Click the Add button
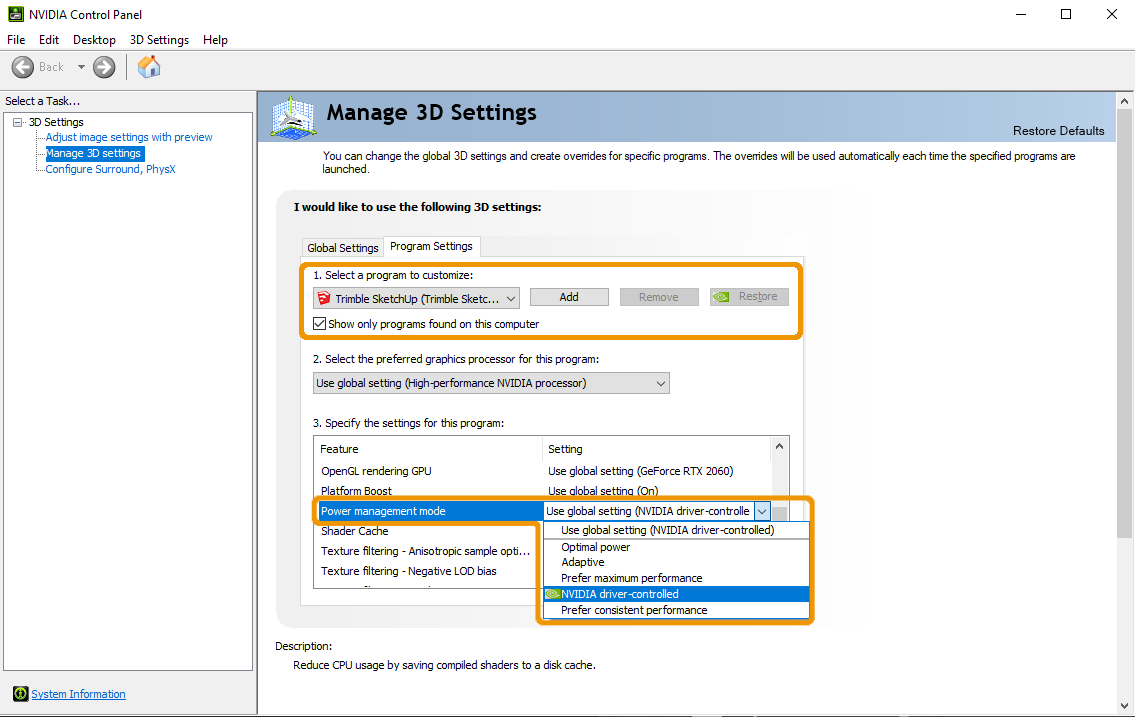This screenshot has width=1135, height=717. [x=569, y=297]
